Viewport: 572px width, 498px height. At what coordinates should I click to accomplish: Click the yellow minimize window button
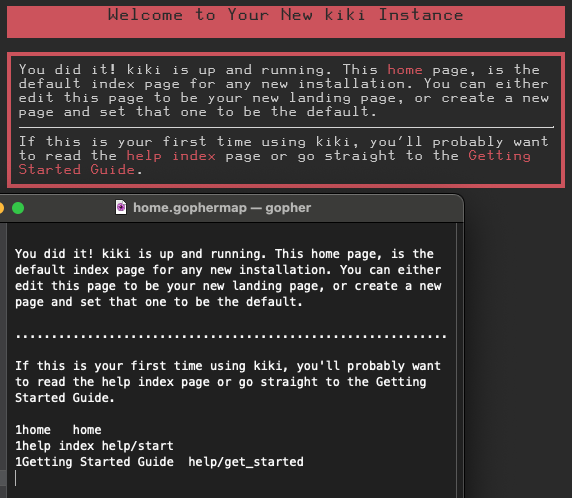coord(1,208)
